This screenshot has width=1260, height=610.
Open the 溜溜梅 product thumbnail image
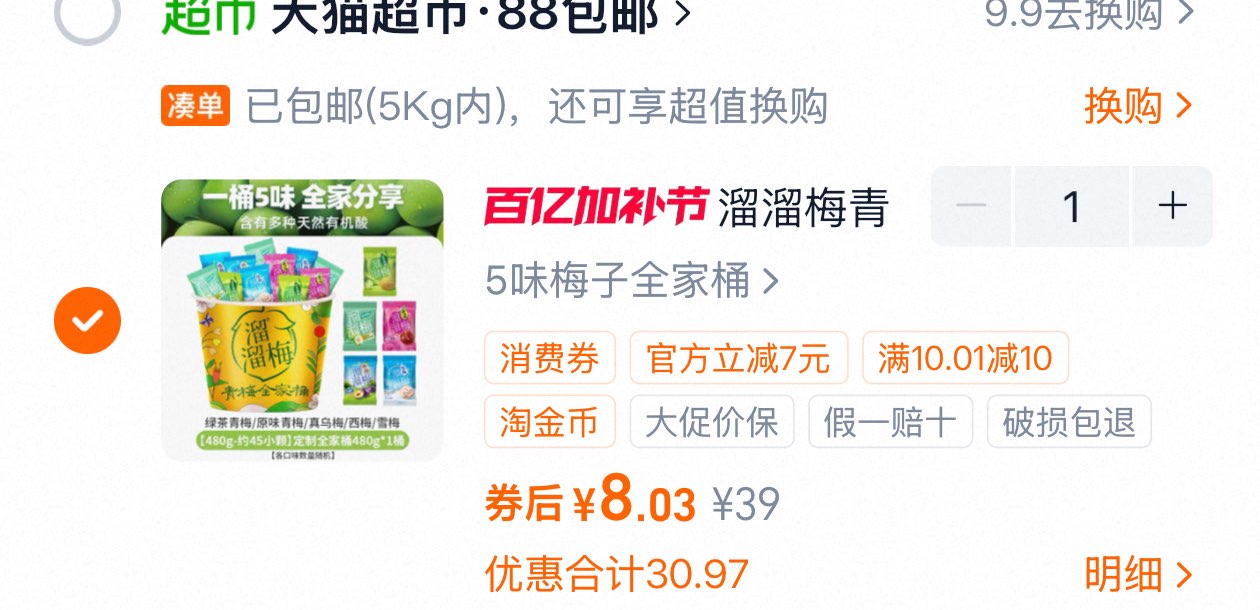point(302,320)
